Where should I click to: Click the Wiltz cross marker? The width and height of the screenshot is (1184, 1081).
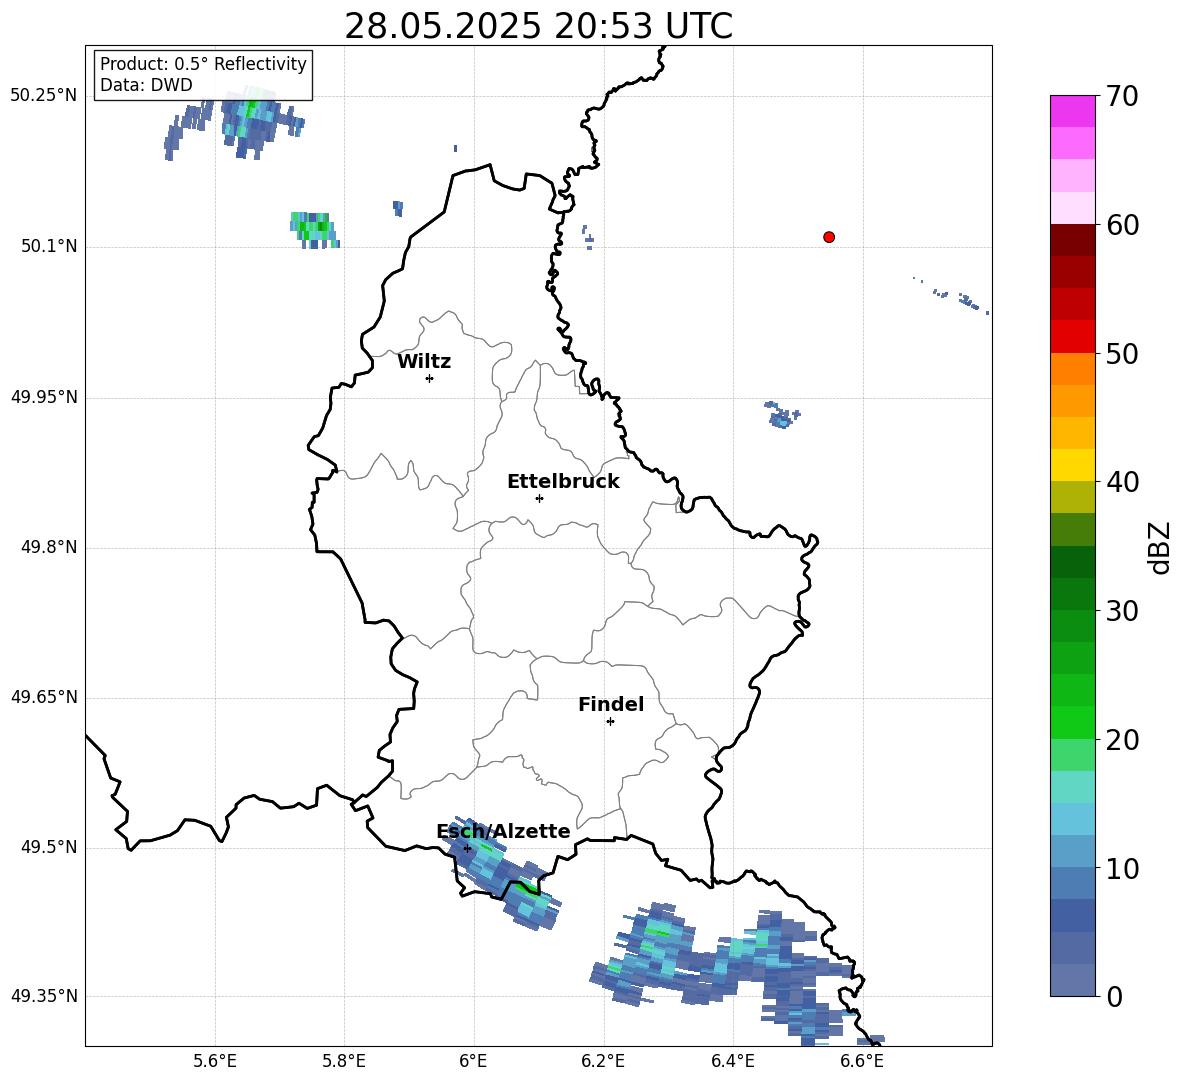click(x=430, y=378)
